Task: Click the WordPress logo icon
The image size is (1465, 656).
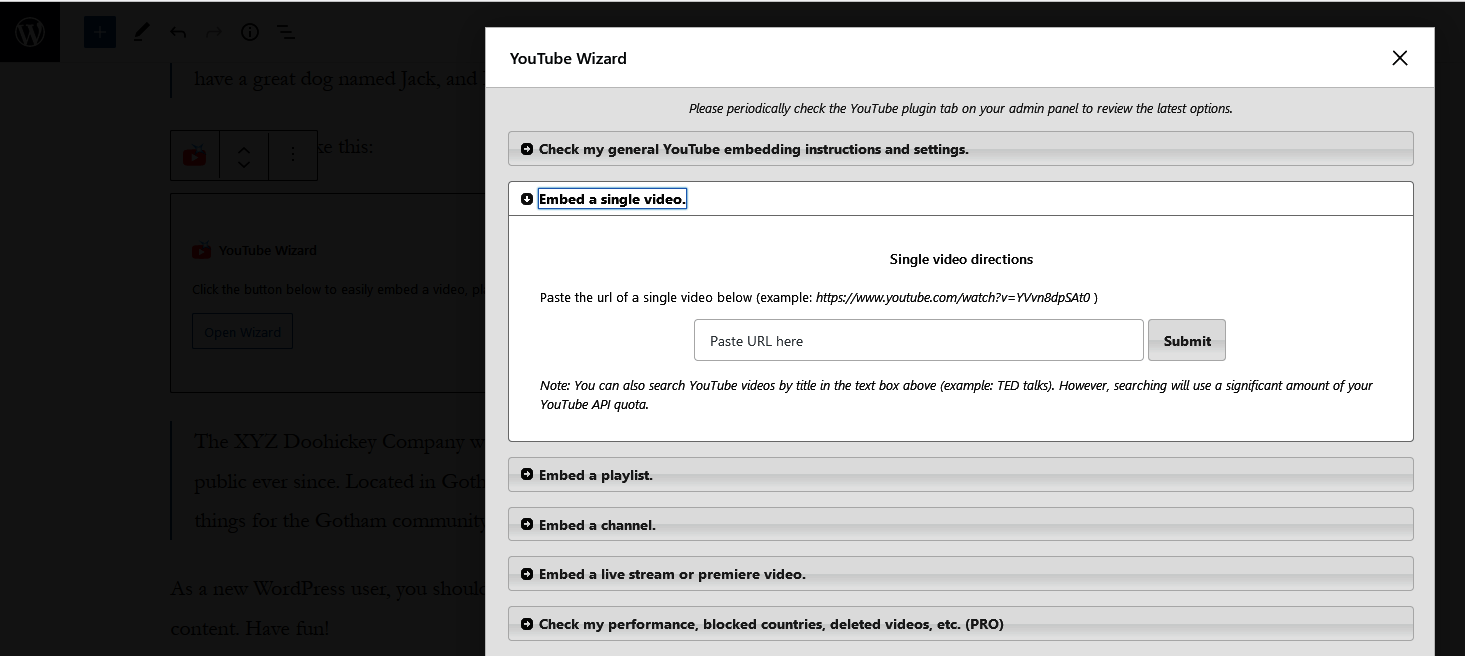Action: [x=30, y=31]
